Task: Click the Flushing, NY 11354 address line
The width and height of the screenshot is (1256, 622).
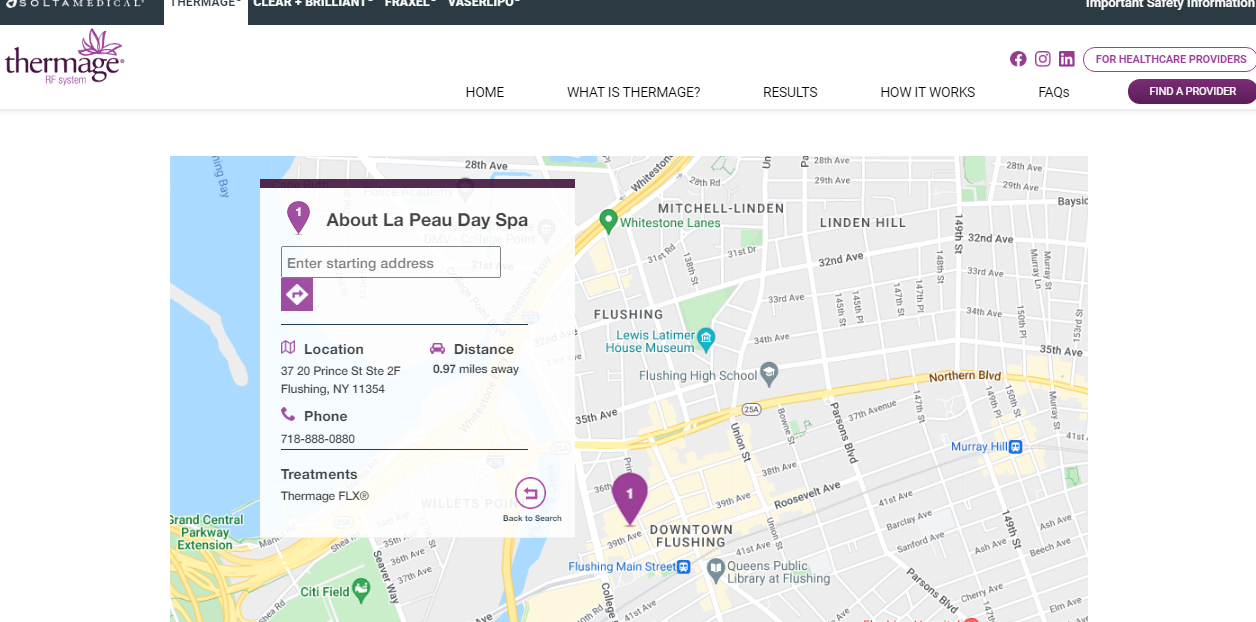Action: (333, 389)
